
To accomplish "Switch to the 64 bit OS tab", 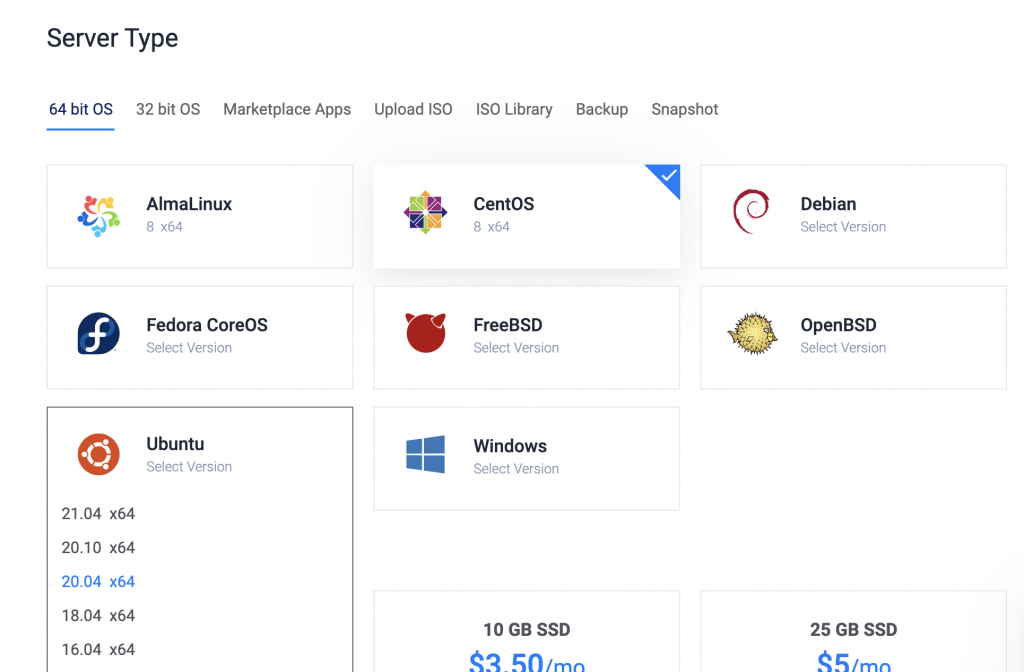I will tap(81, 109).
